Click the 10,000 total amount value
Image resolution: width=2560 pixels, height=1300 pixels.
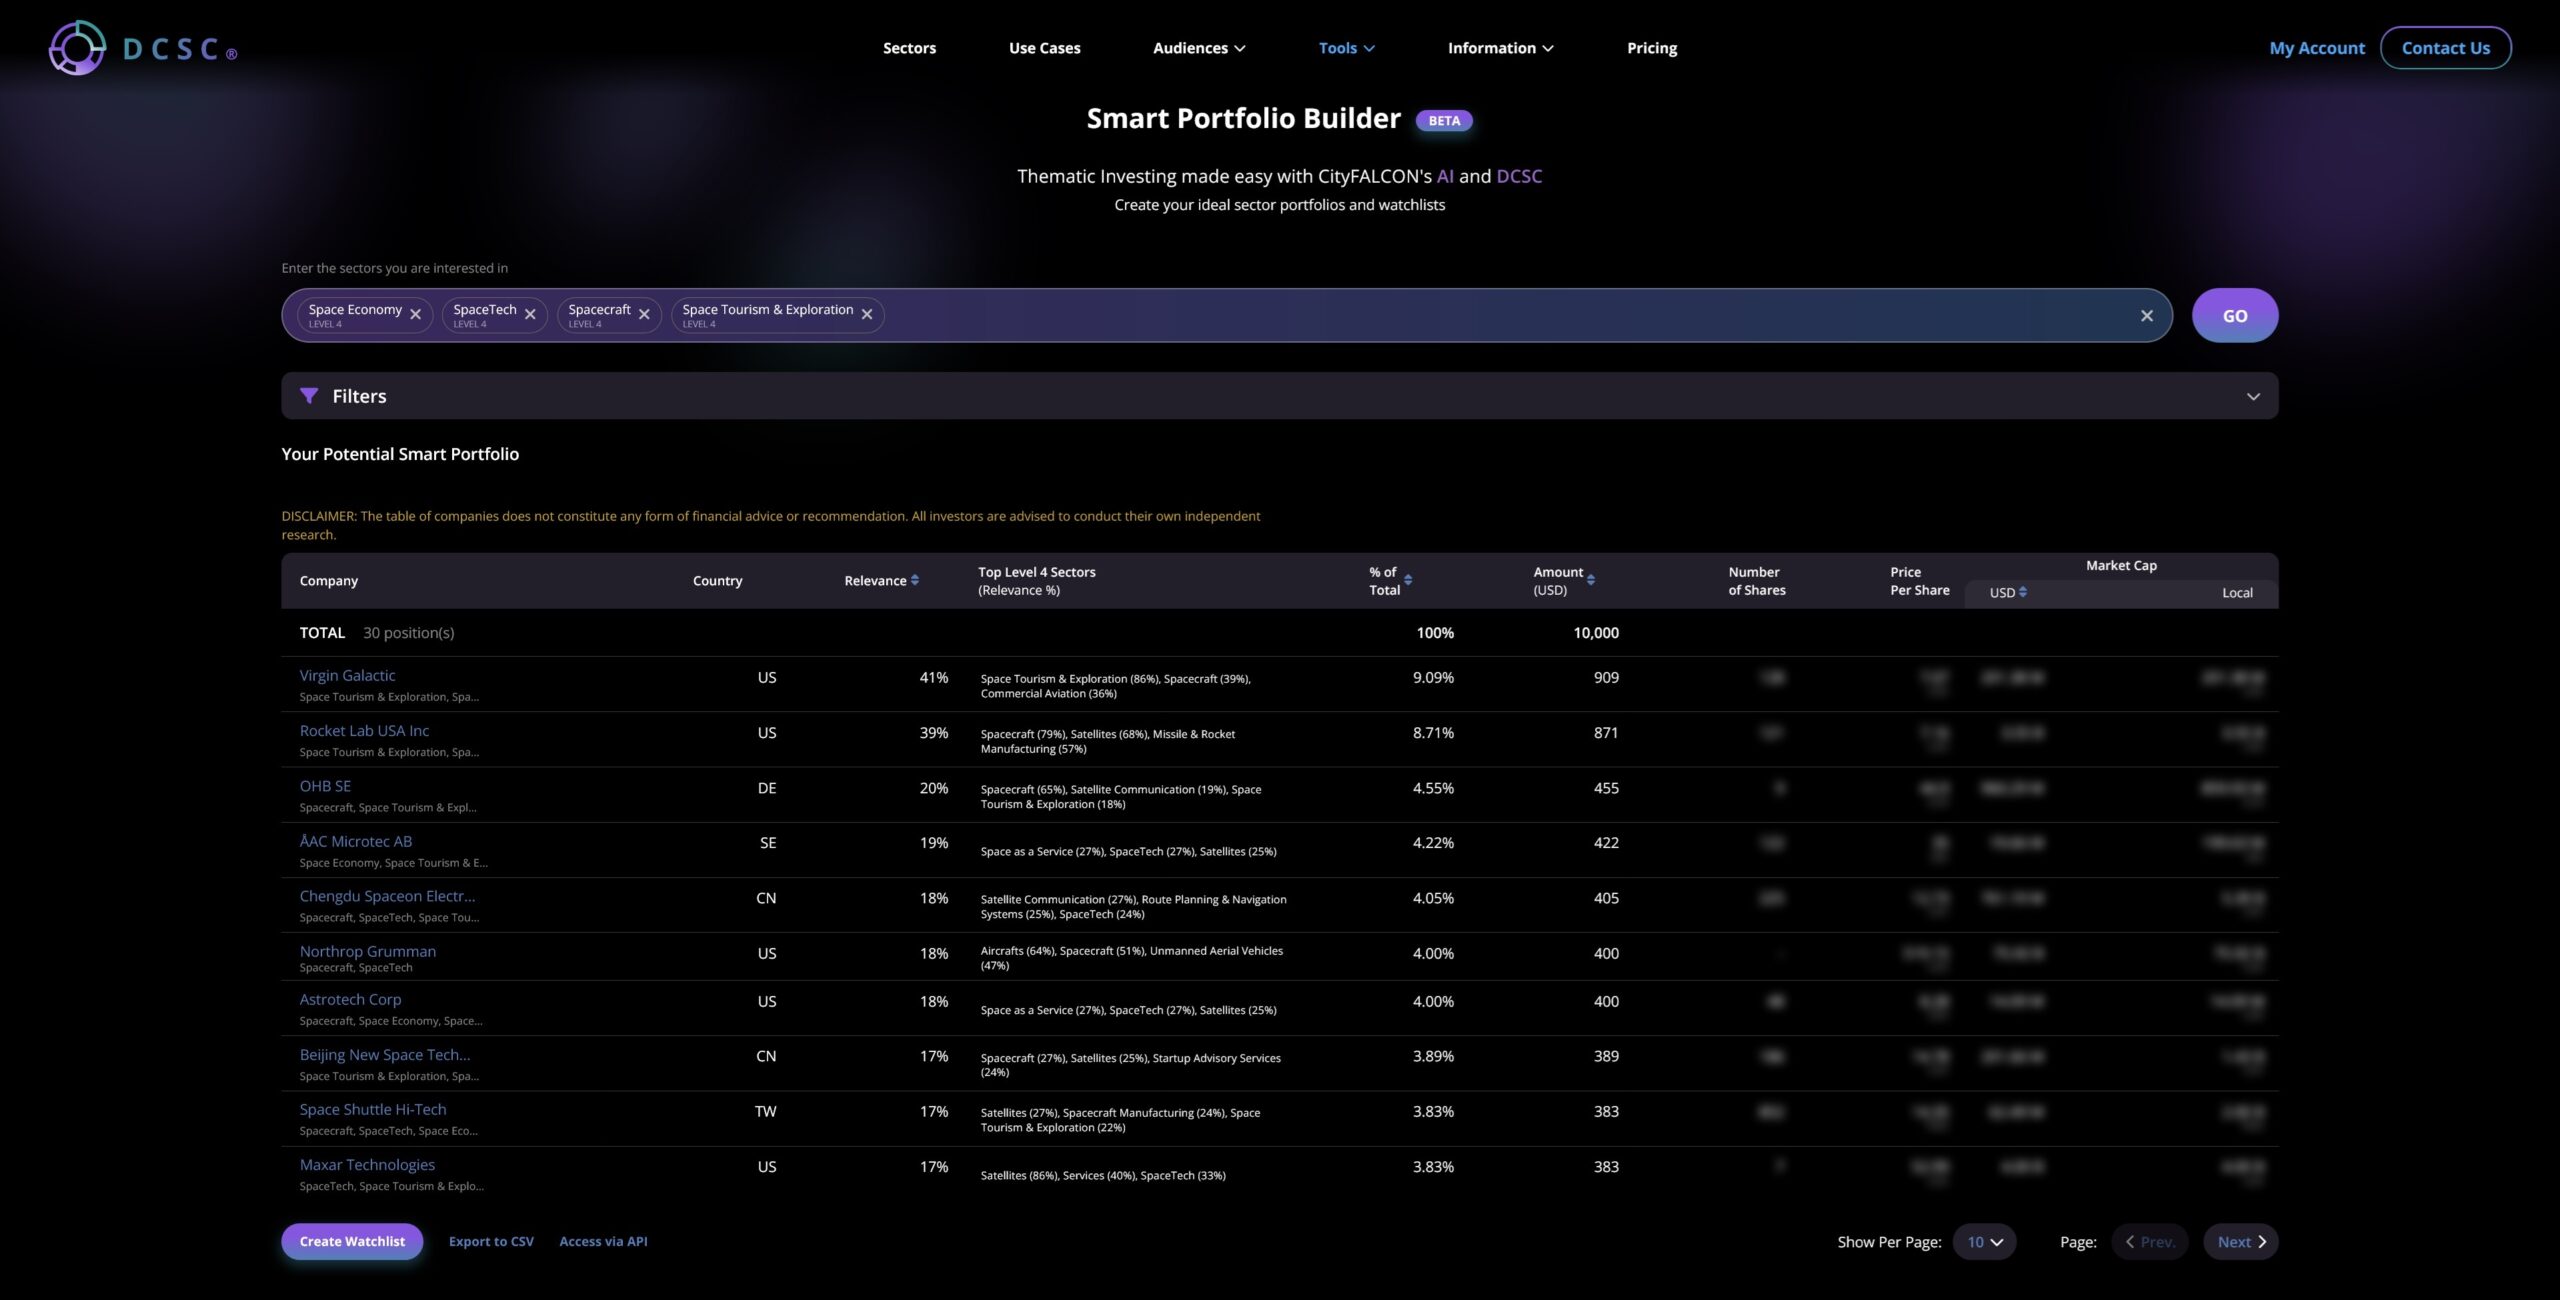(1595, 633)
